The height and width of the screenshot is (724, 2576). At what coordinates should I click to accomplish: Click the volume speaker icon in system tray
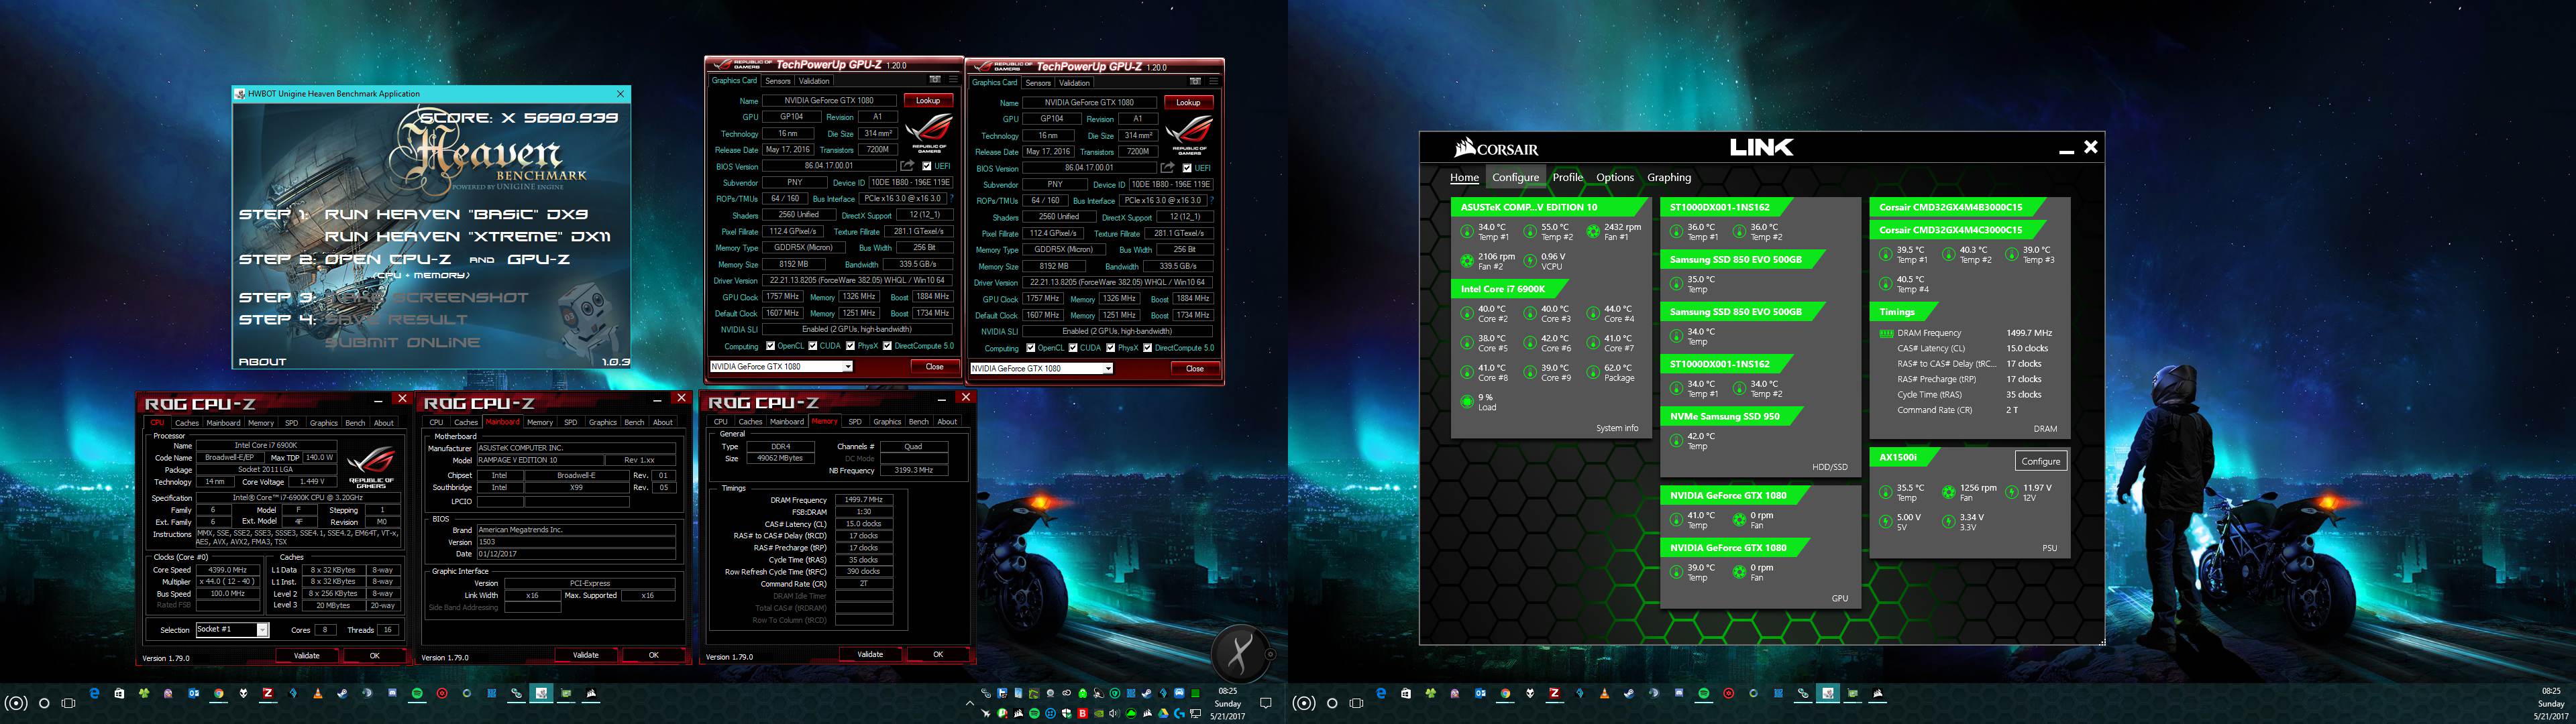pos(1115,713)
